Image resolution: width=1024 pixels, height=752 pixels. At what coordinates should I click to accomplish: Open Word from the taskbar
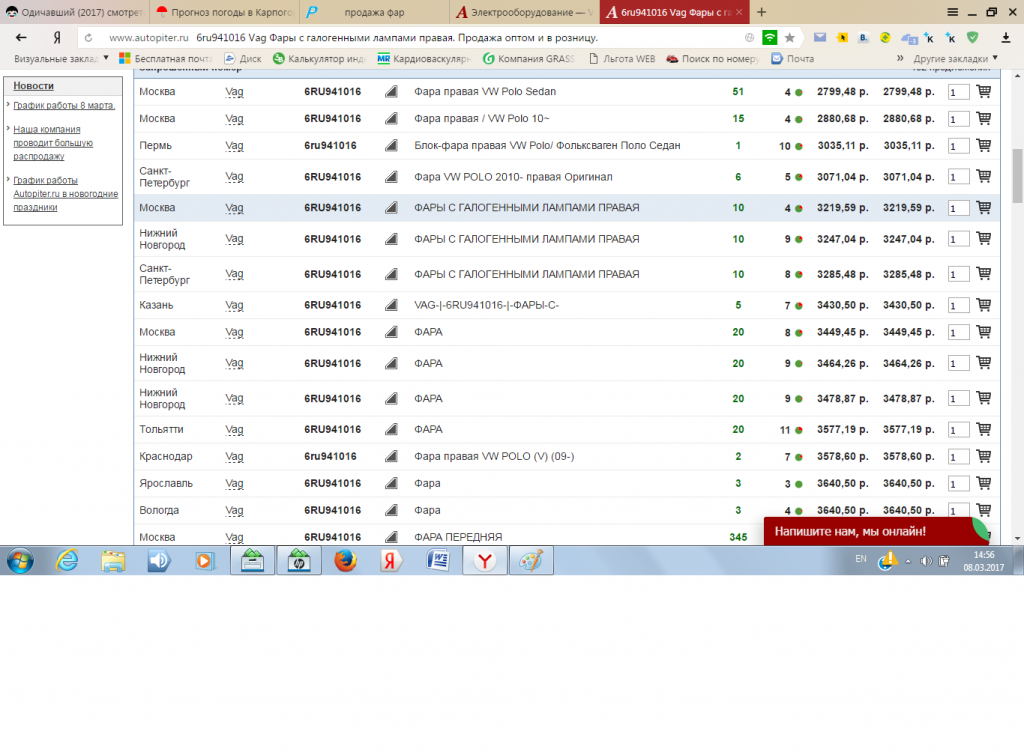(438, 561)
